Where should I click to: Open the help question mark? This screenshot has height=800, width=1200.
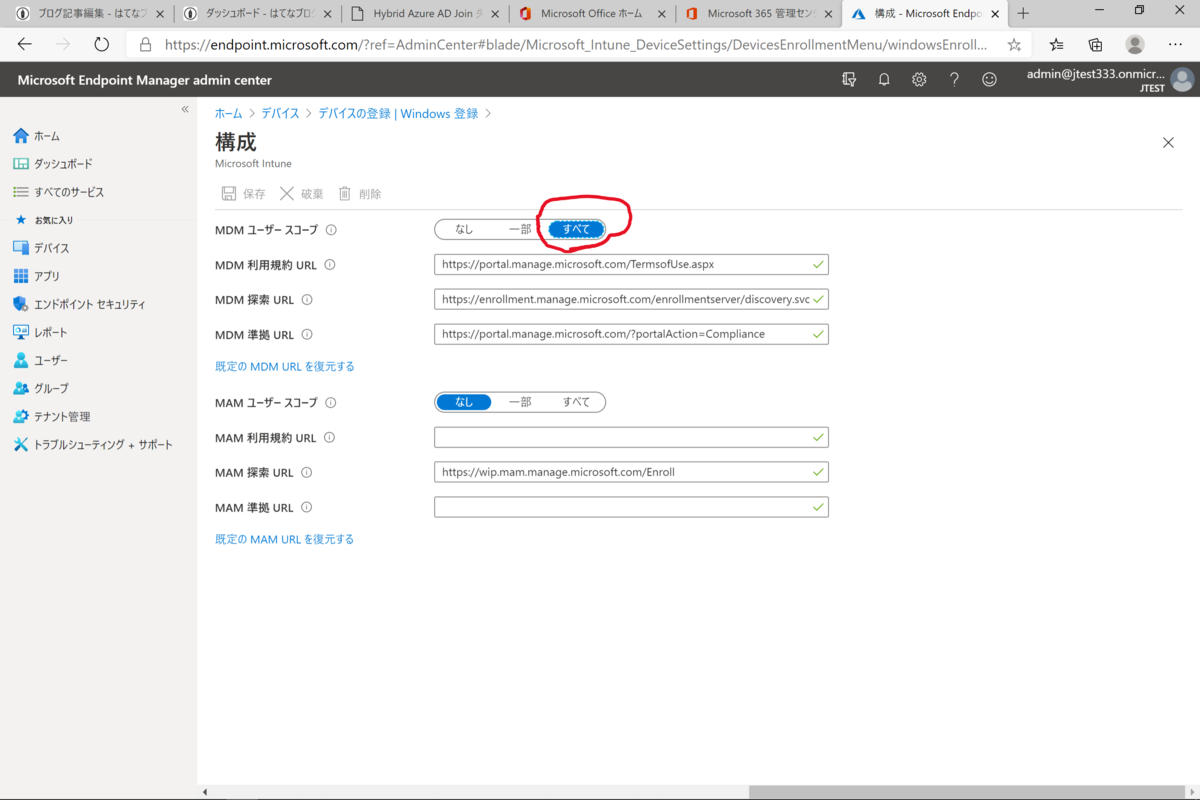pyautogui.click(x=954, y=80)
